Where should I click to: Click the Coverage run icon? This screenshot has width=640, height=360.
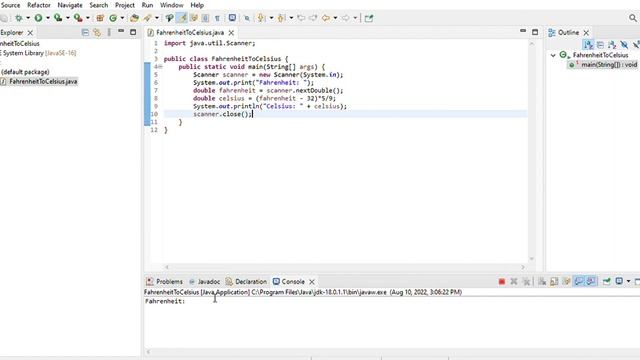coord(58,18)
